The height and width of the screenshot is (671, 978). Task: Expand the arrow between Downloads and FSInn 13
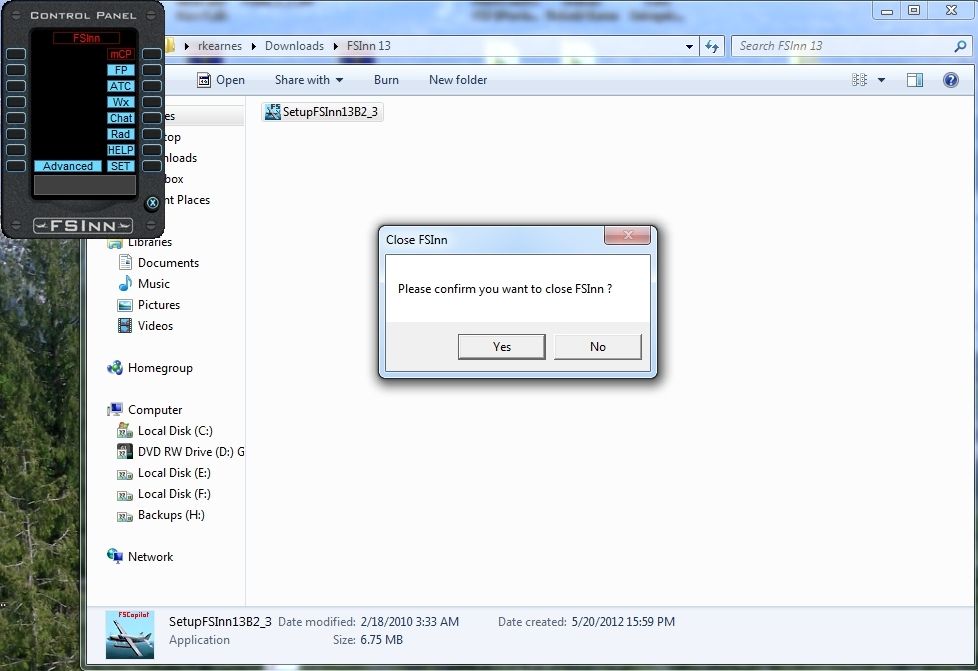[336, 46]
